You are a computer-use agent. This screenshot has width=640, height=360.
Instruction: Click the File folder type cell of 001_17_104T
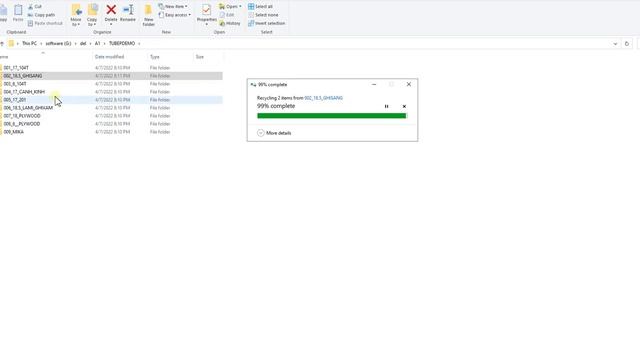(160, 68)
